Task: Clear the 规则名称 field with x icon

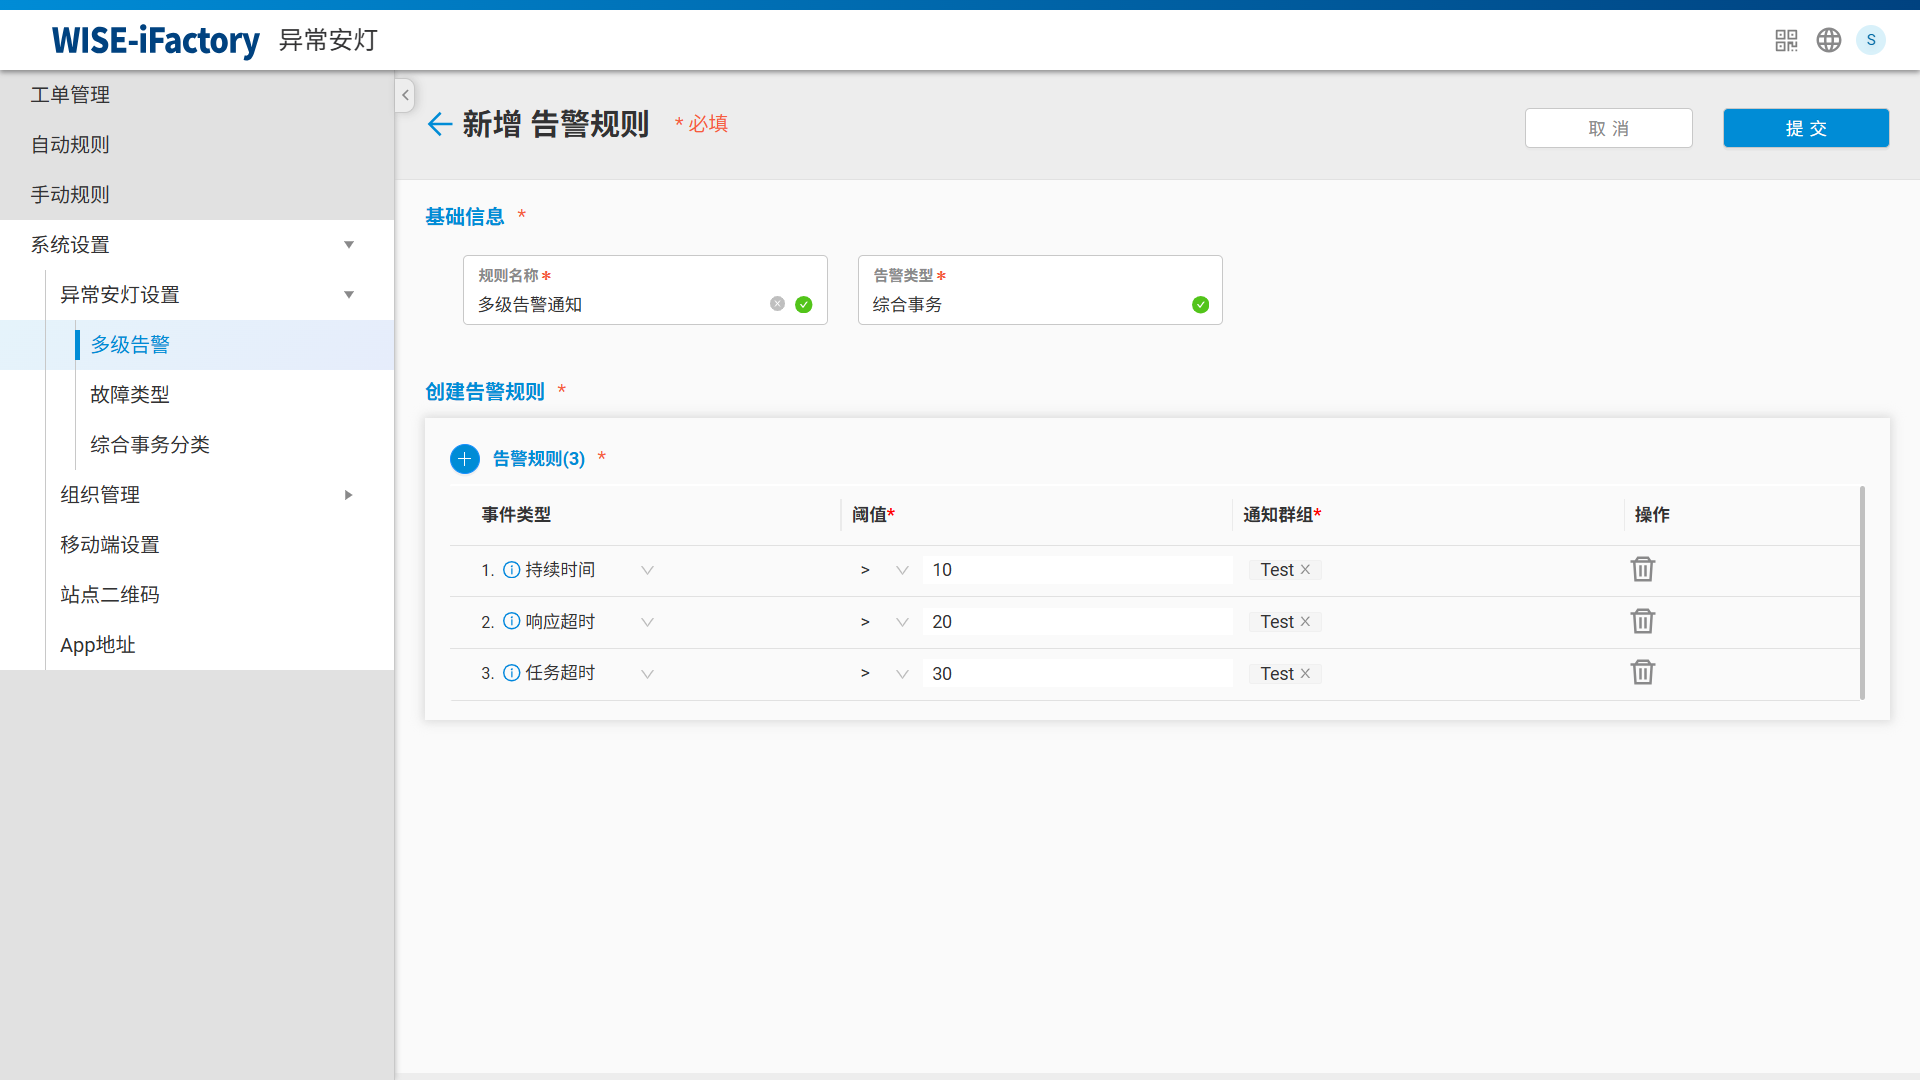Action: [777, 304]
